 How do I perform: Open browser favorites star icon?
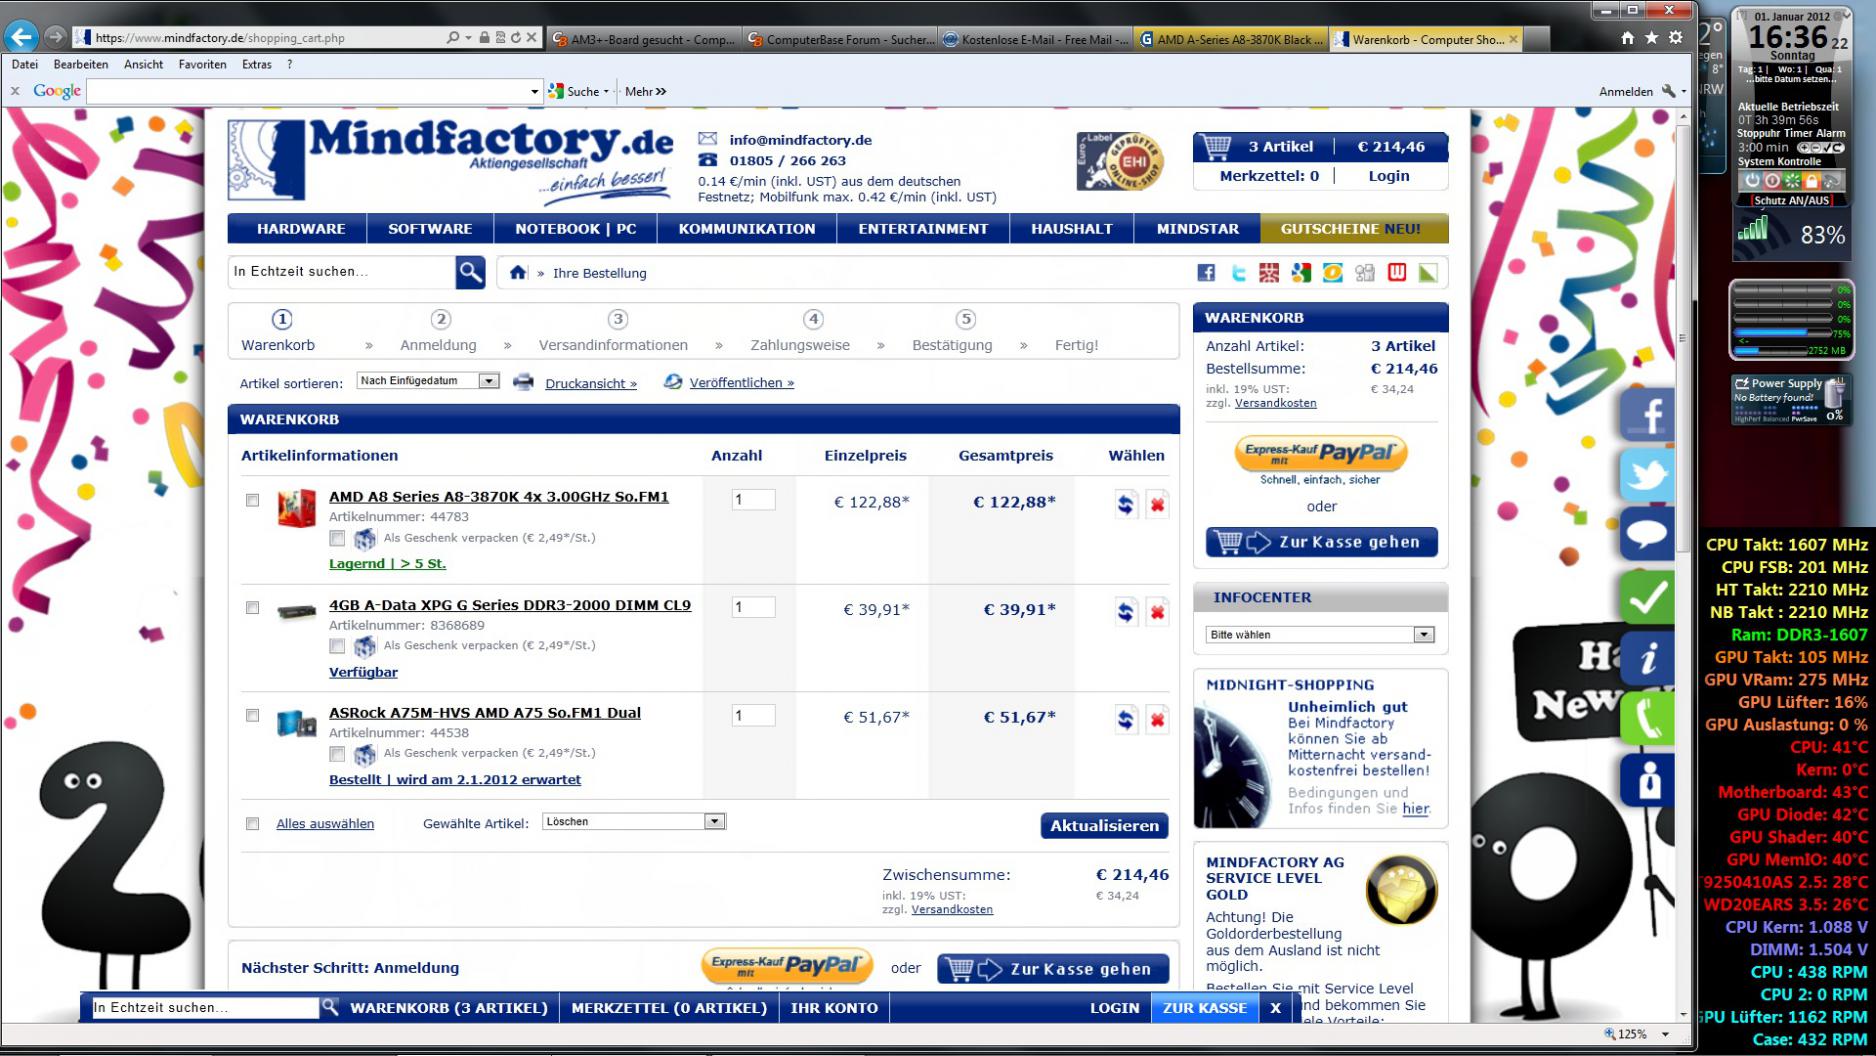pyautogui.click(x=1651, y=38)
